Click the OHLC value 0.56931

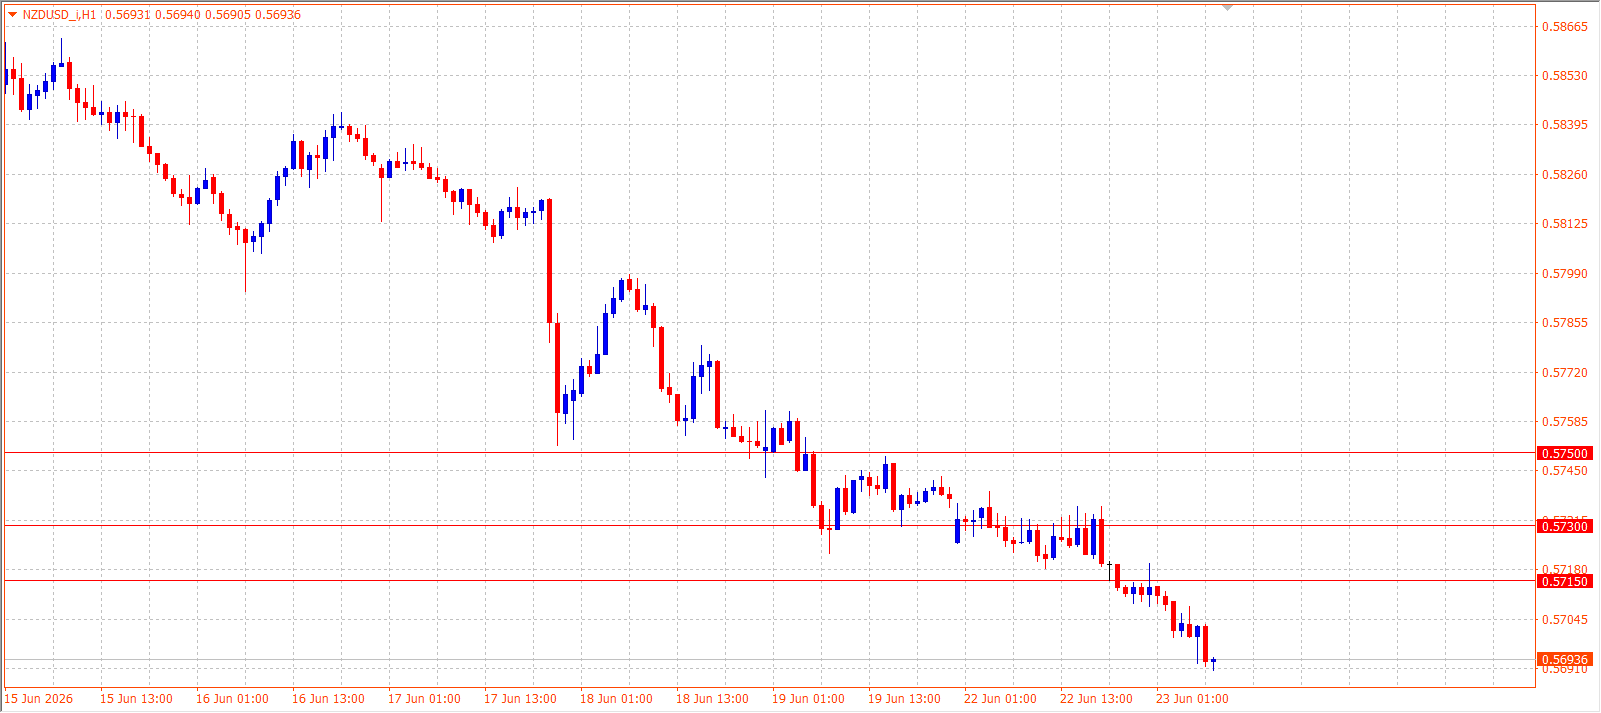click(127, 15)
